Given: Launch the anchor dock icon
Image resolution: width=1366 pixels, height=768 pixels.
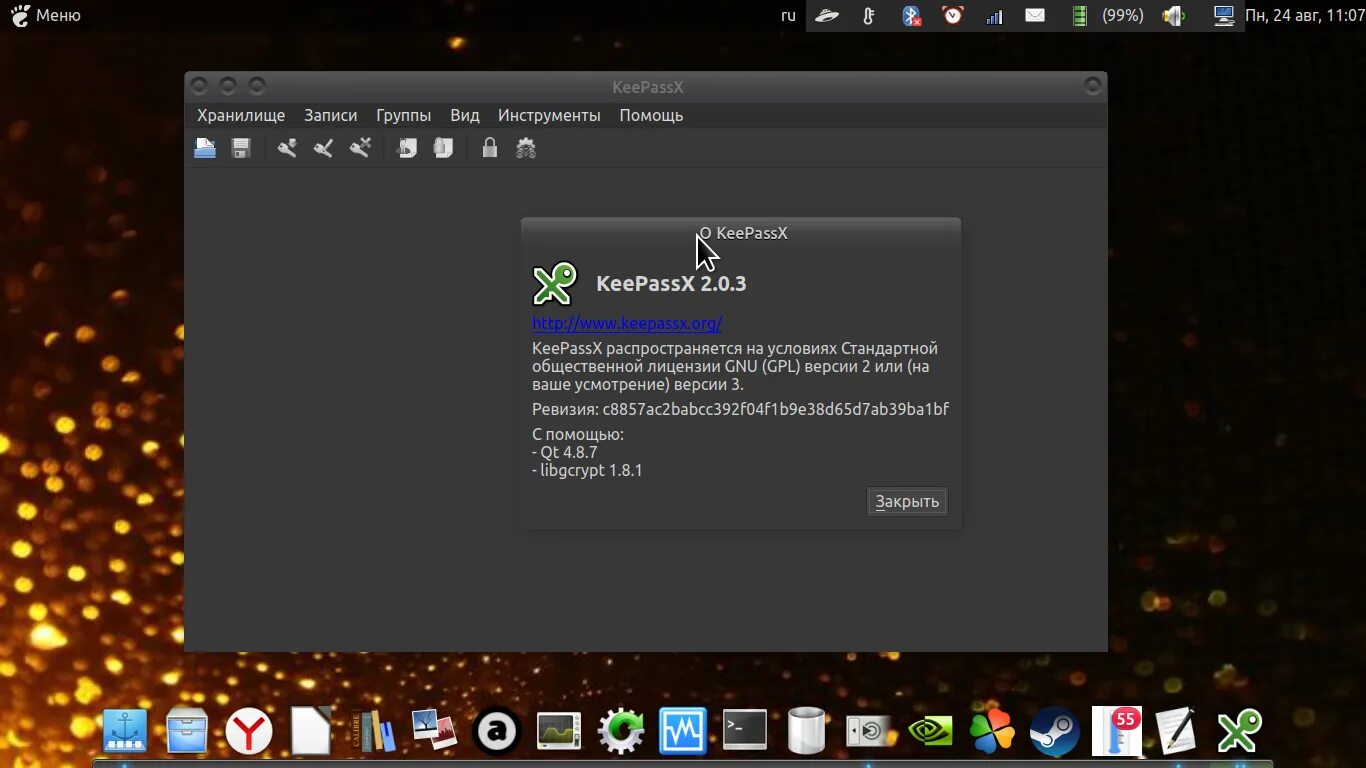Looking at the screenshot, I should [125, 731].
